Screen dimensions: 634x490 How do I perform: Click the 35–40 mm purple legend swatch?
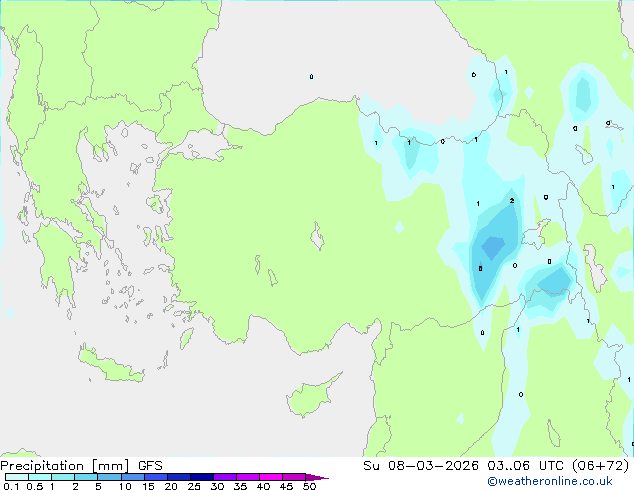coord(247,477)
